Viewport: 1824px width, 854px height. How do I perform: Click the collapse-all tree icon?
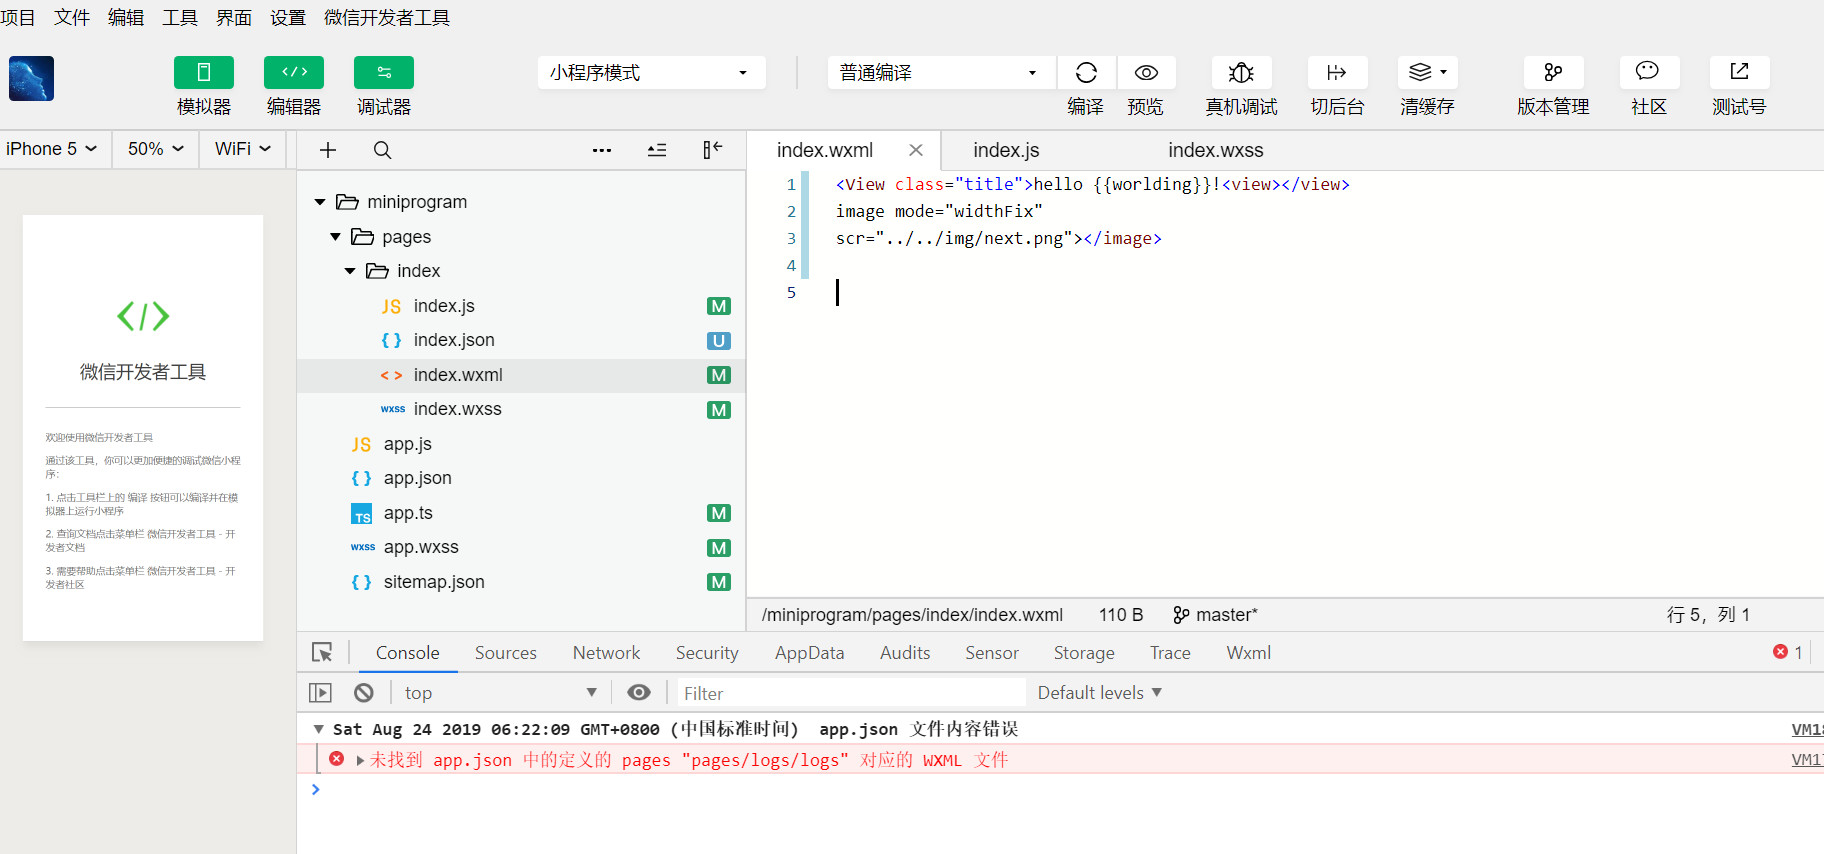point(657,150)
